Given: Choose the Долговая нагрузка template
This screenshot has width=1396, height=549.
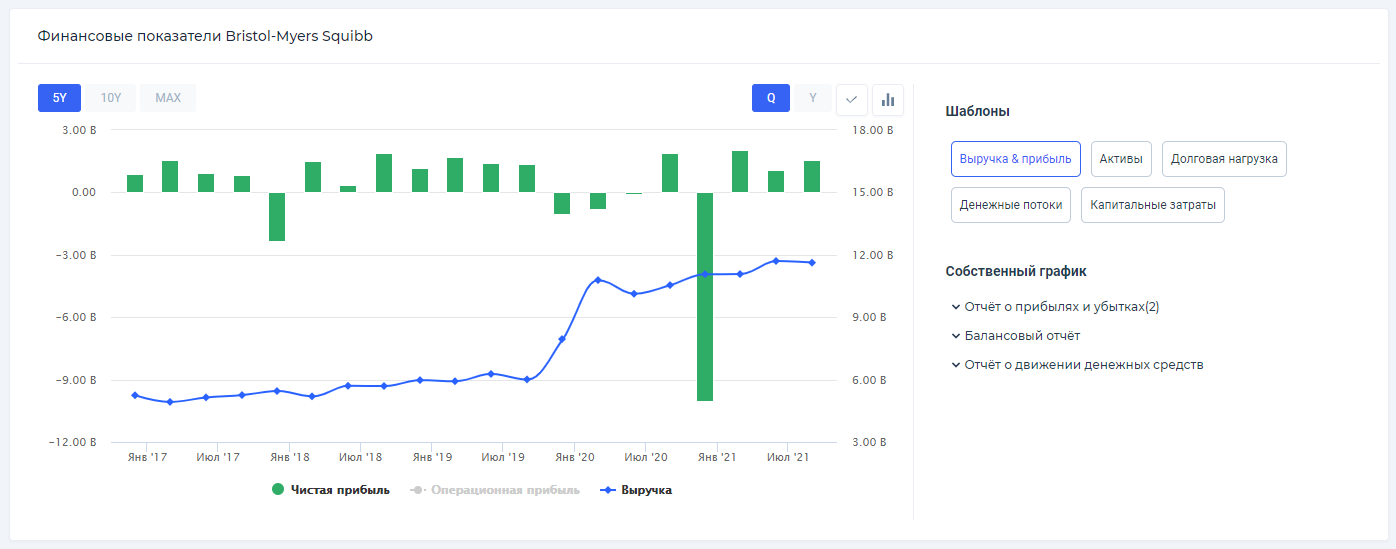Looking at the screenshot, I should click(x=1224, y=159).
